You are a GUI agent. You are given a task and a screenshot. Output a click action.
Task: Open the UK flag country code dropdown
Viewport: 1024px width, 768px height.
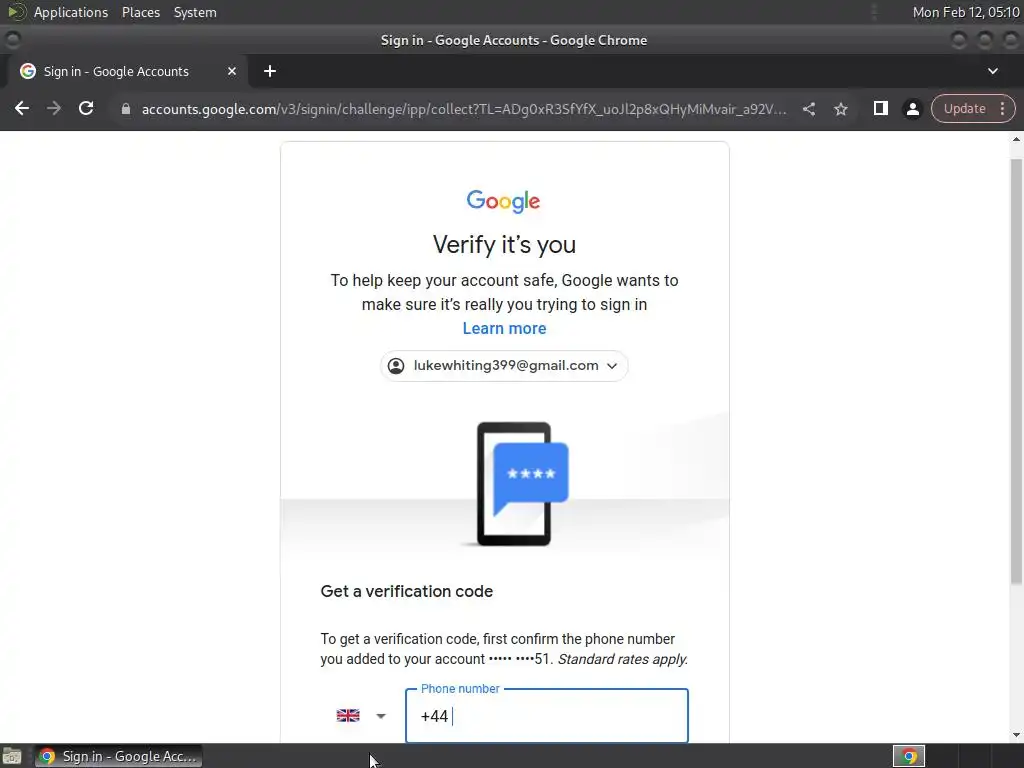(x=361, y=716)
